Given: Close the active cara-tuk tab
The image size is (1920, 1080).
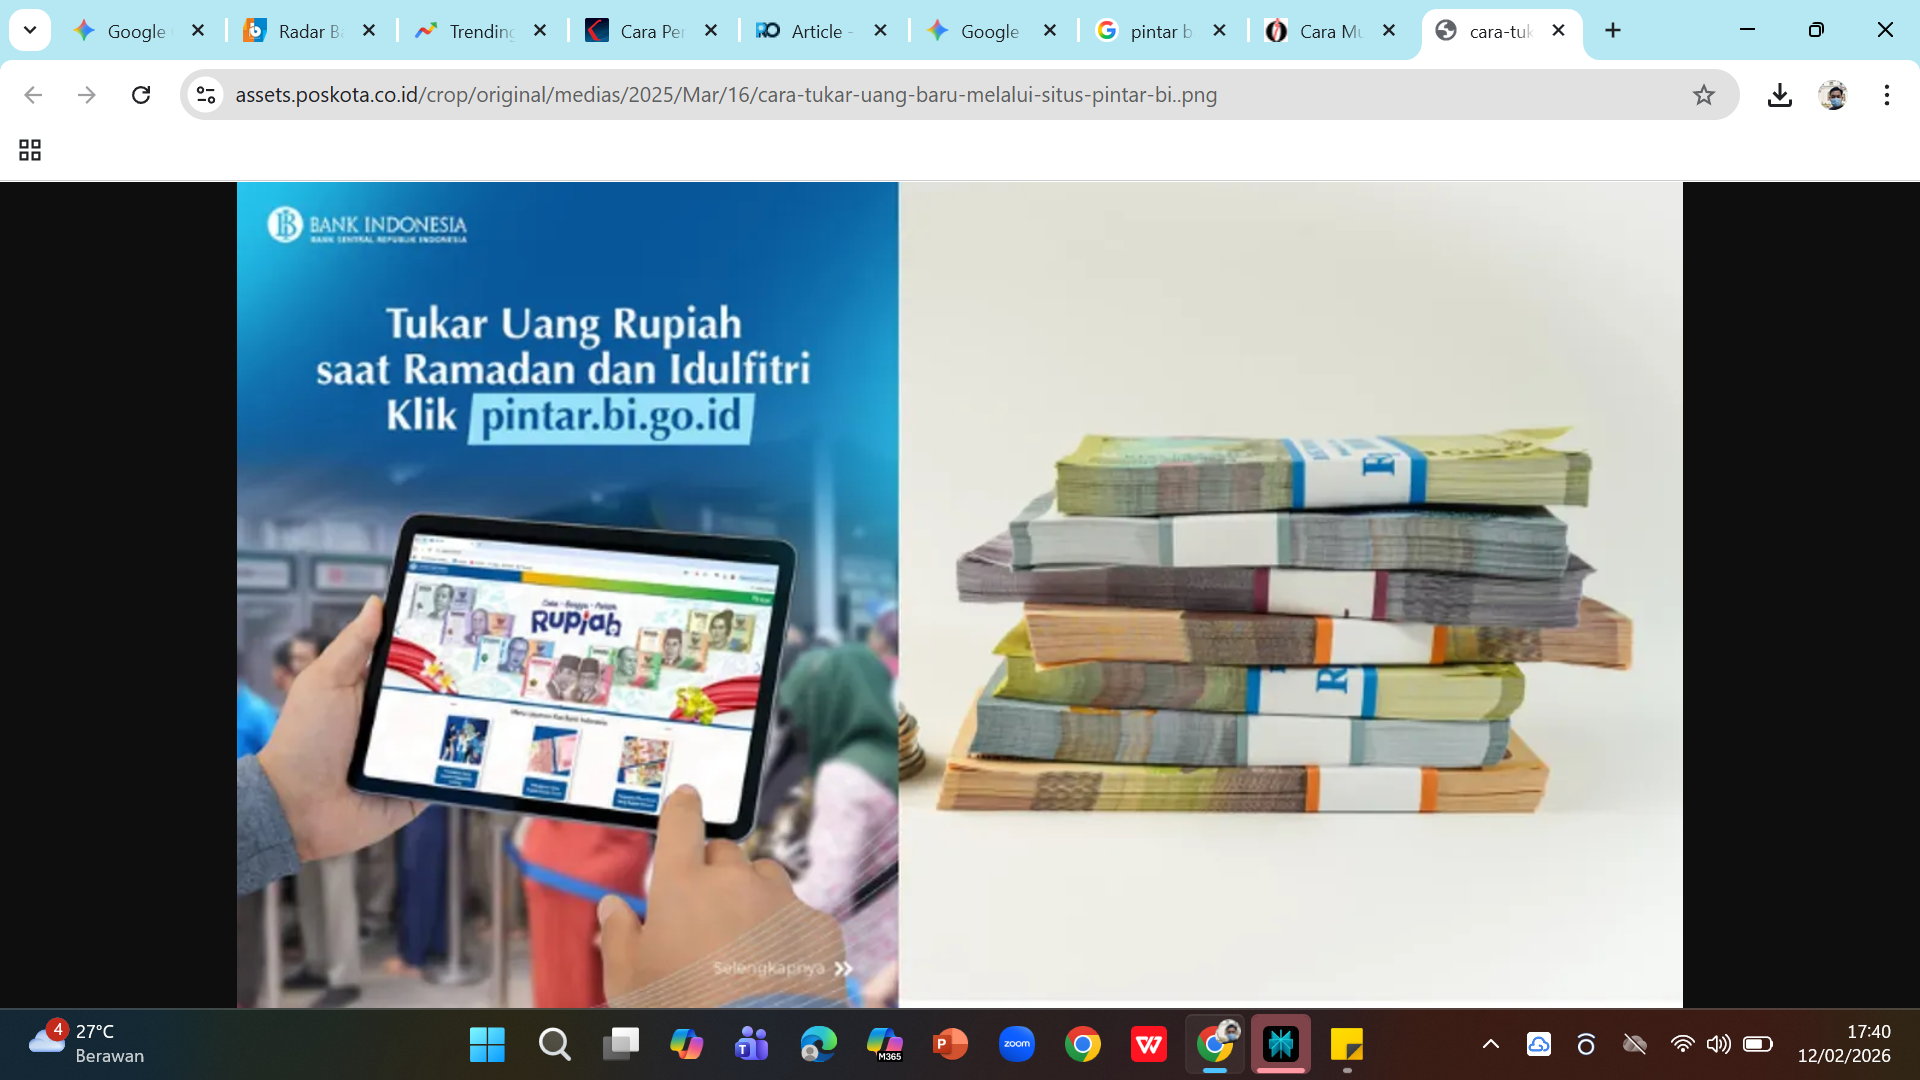Looking at the screenshot, I should pyautogui.click(x=1558, y=31).
